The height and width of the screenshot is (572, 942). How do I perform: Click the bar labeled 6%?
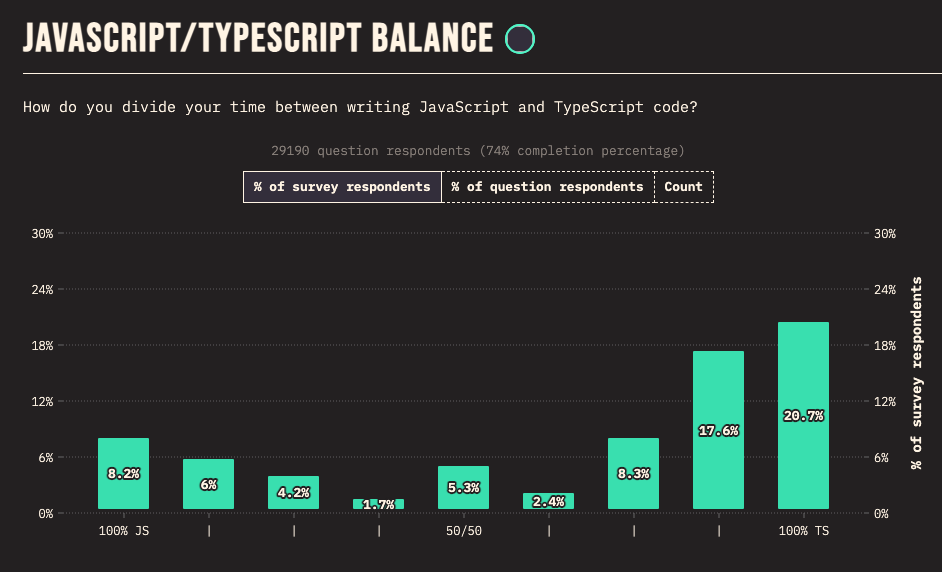[x=208, y=484]
